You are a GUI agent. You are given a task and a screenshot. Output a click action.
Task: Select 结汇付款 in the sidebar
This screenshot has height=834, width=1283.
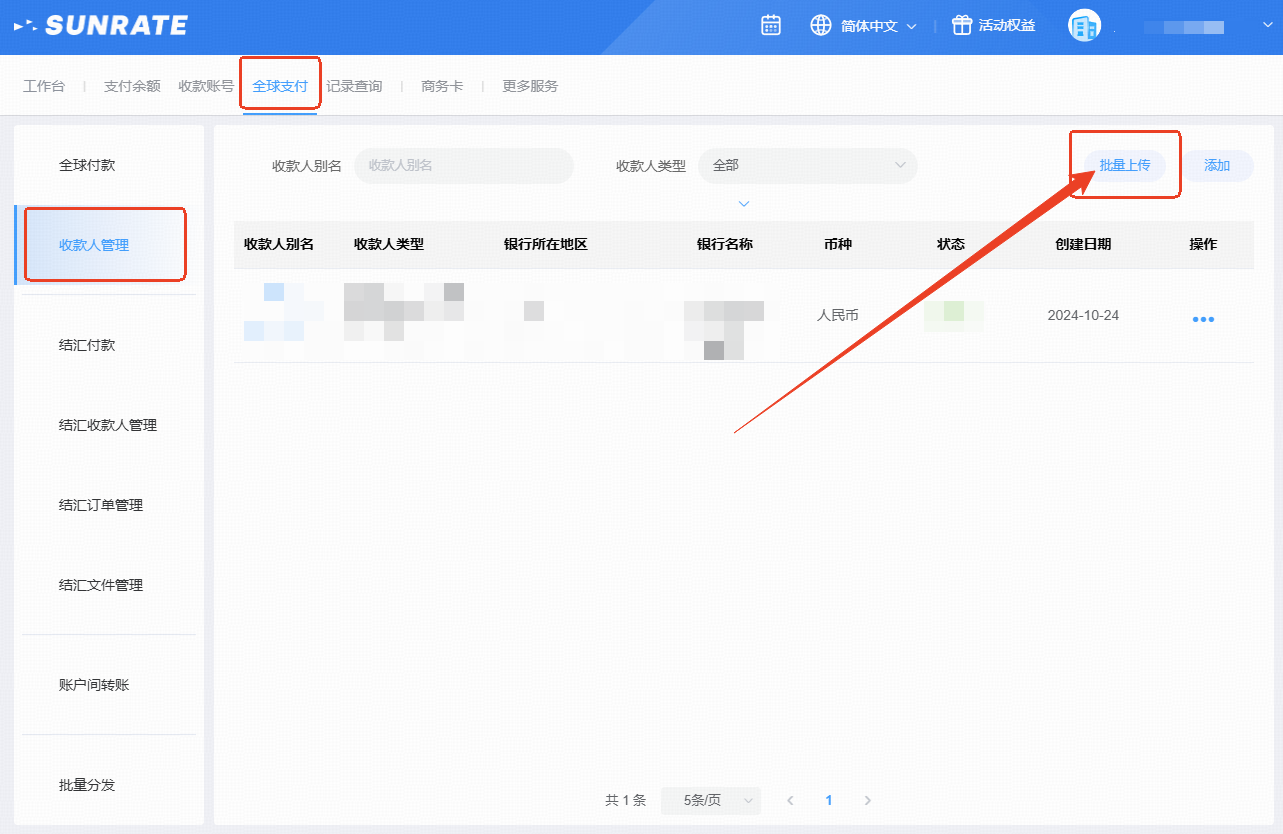coord(87,345)
